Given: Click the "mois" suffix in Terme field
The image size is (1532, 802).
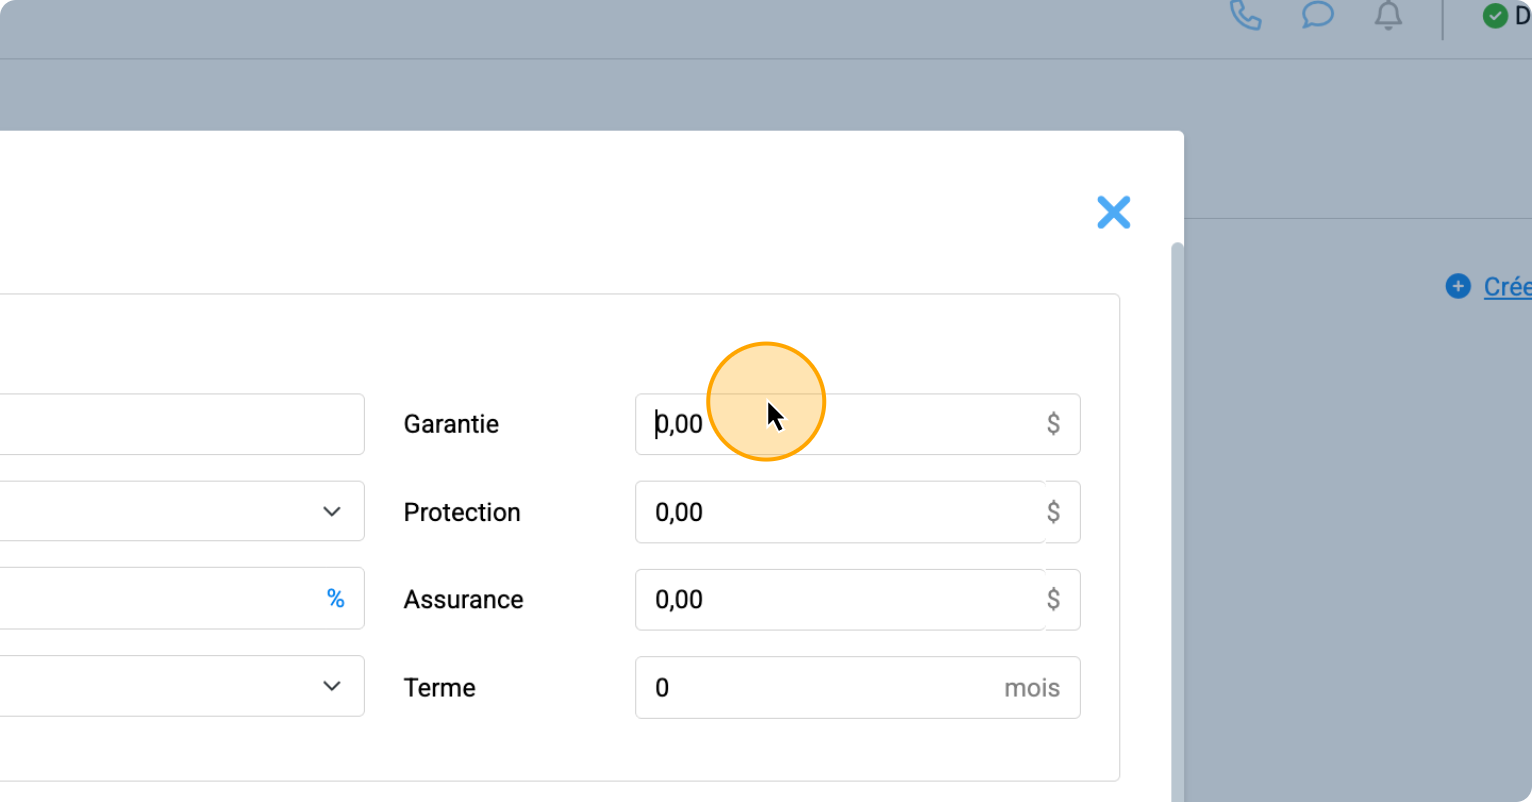Looking at the screenshot, I should tap(1031, 688).
